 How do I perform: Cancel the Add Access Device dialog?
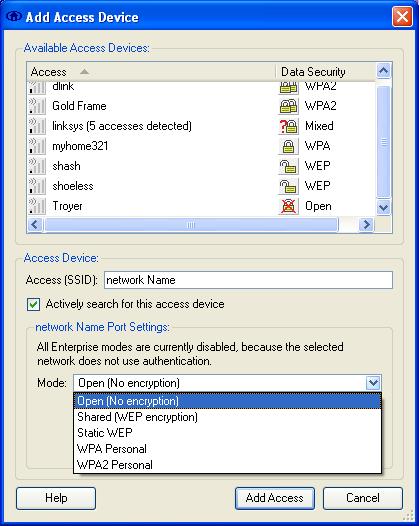pyautogui.click(x=363, y=498)
